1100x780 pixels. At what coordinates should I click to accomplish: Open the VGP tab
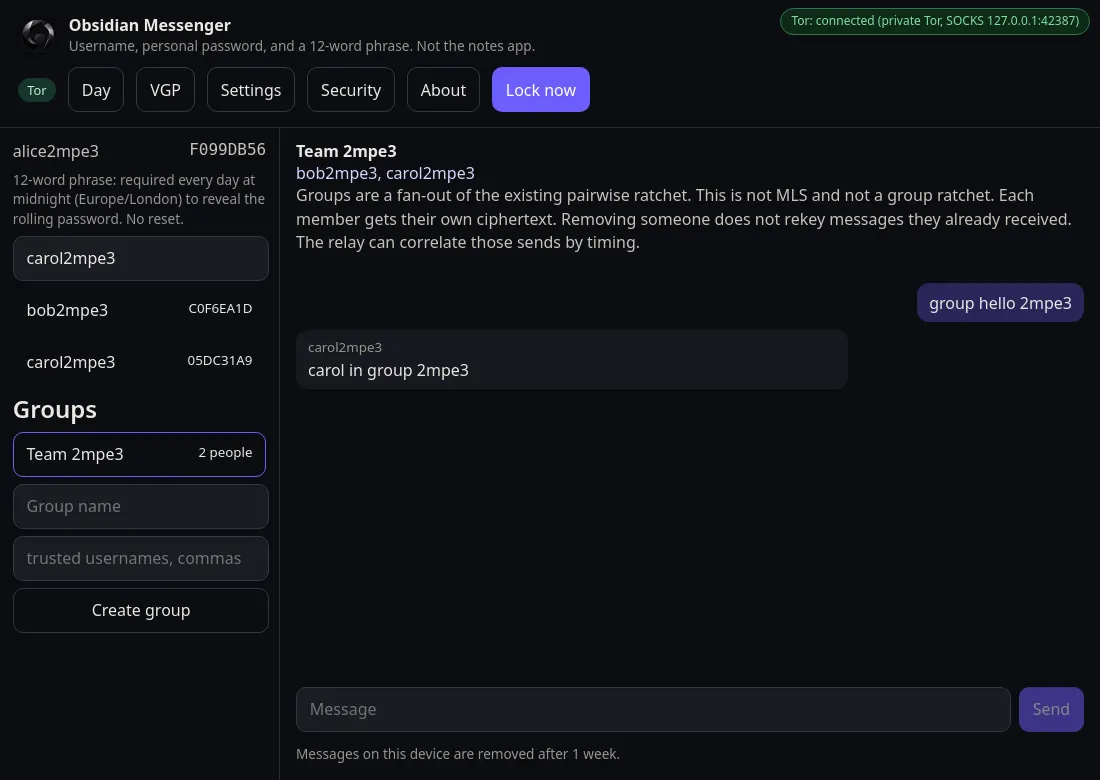(166, 90)
